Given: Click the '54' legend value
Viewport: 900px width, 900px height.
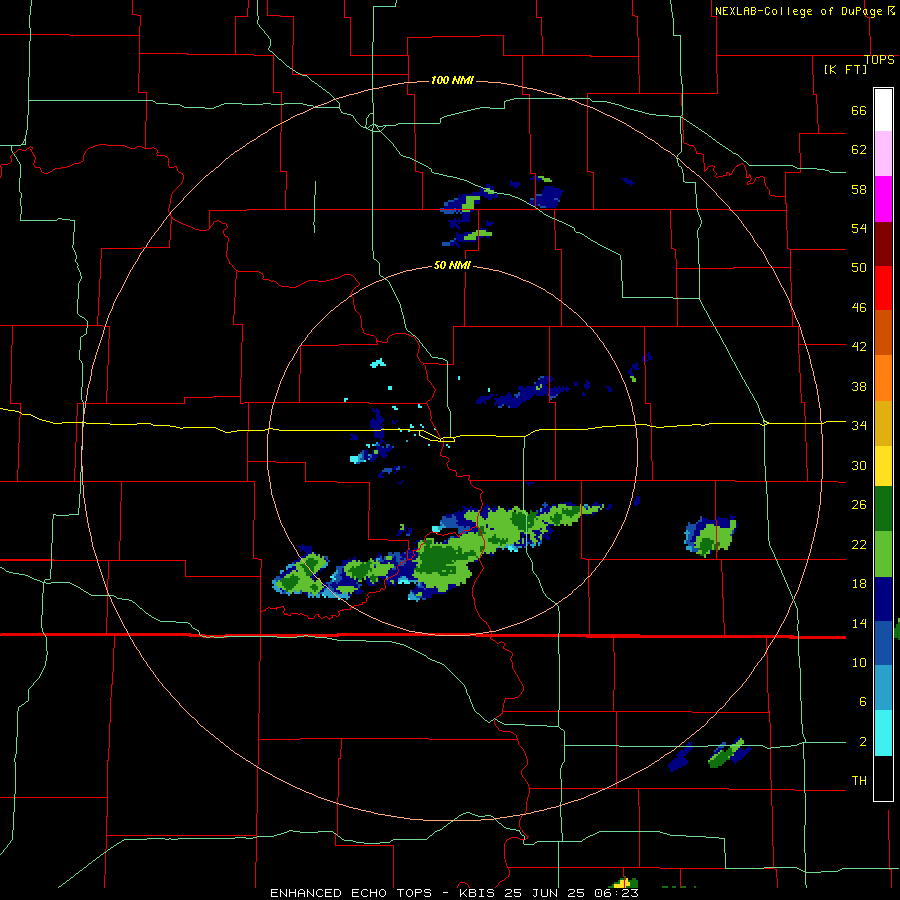Looking at the screenshot, I should pos(859,228).
